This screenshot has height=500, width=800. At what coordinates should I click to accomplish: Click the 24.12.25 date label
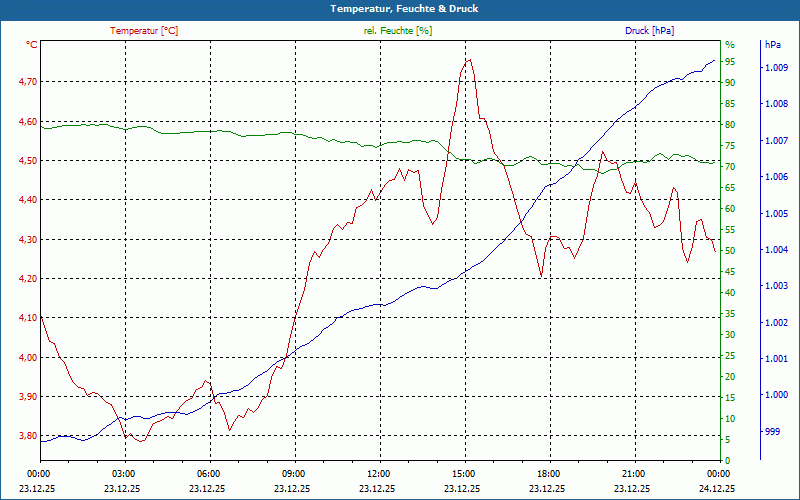[x=718, y=489]
